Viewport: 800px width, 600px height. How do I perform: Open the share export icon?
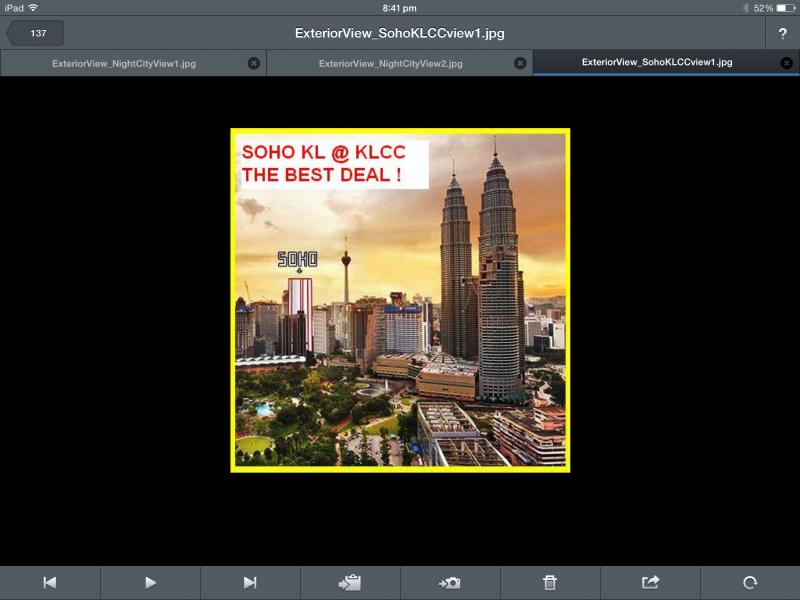pyautogui.click(x=650, y=582)
